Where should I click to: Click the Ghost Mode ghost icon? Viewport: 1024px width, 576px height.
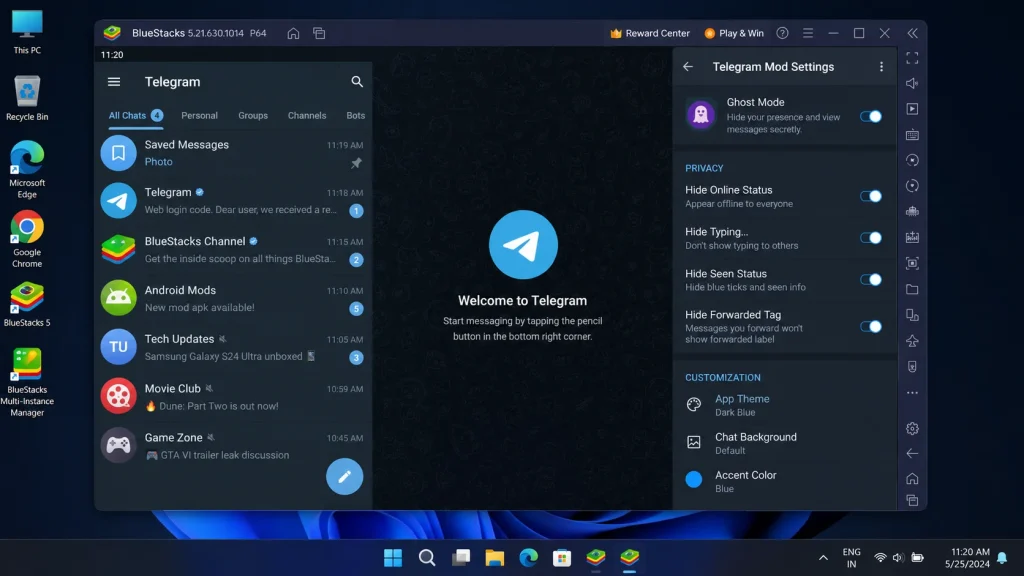[x=701, y=115]
